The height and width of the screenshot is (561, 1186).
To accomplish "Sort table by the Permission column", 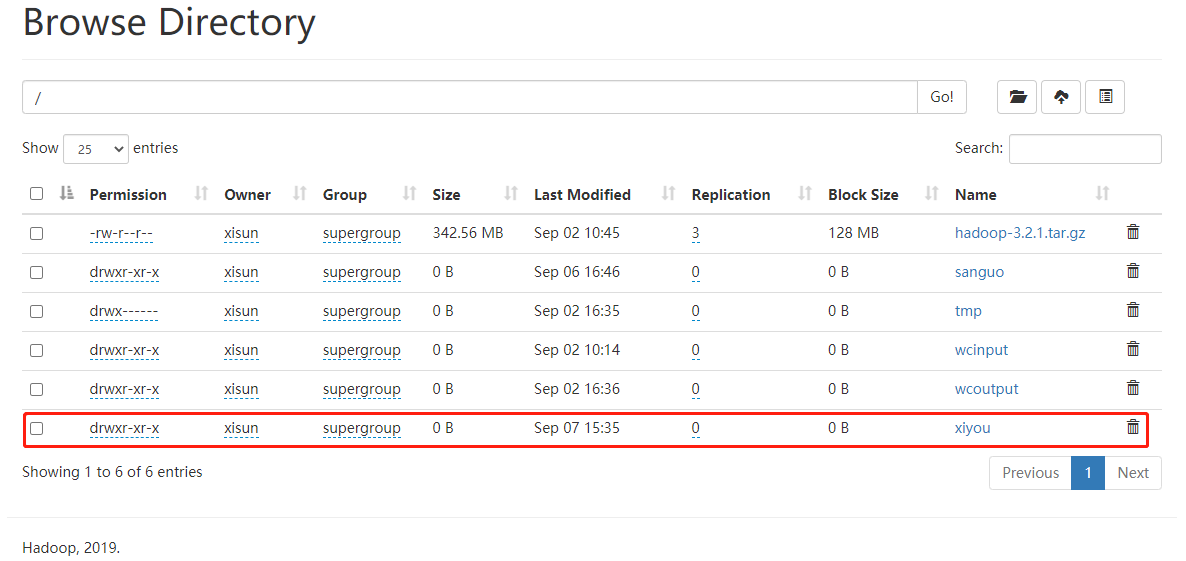I will (128, 195).
